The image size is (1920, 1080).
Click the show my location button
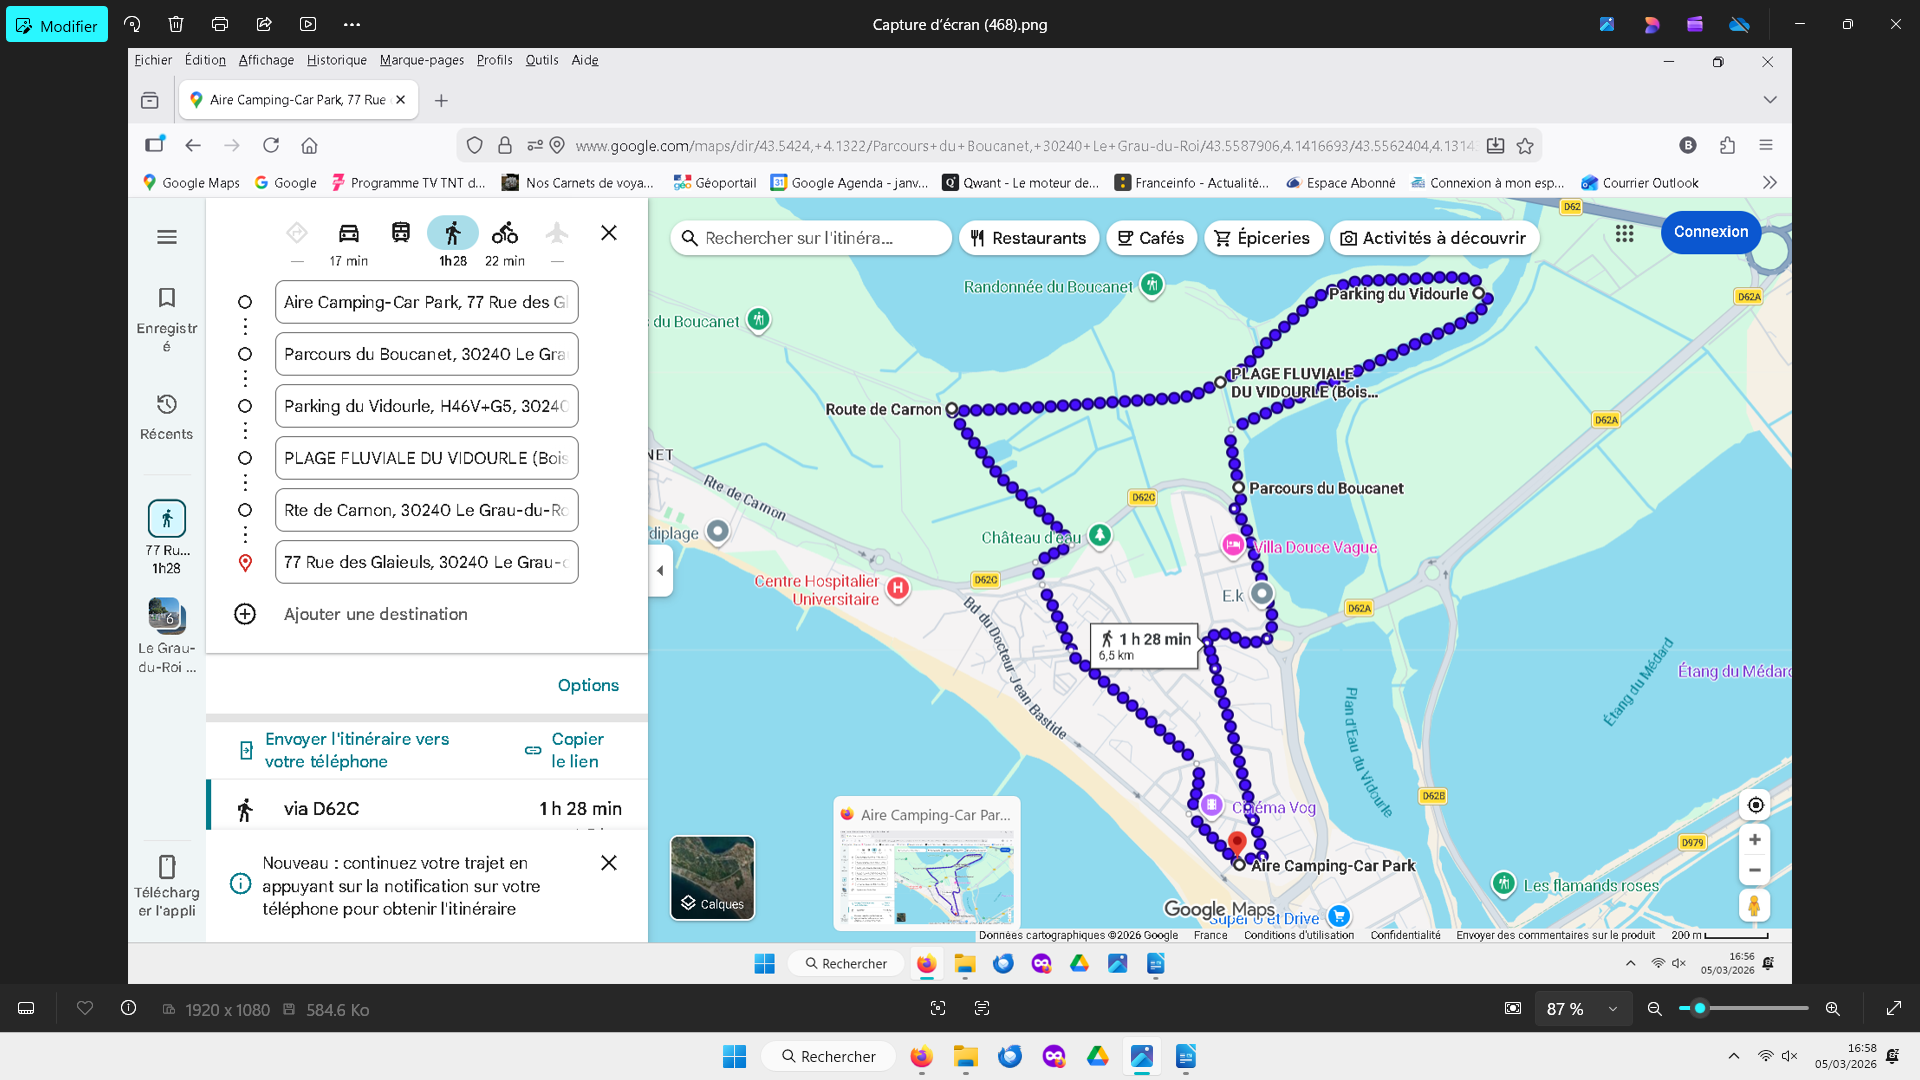coord(1755,805)
